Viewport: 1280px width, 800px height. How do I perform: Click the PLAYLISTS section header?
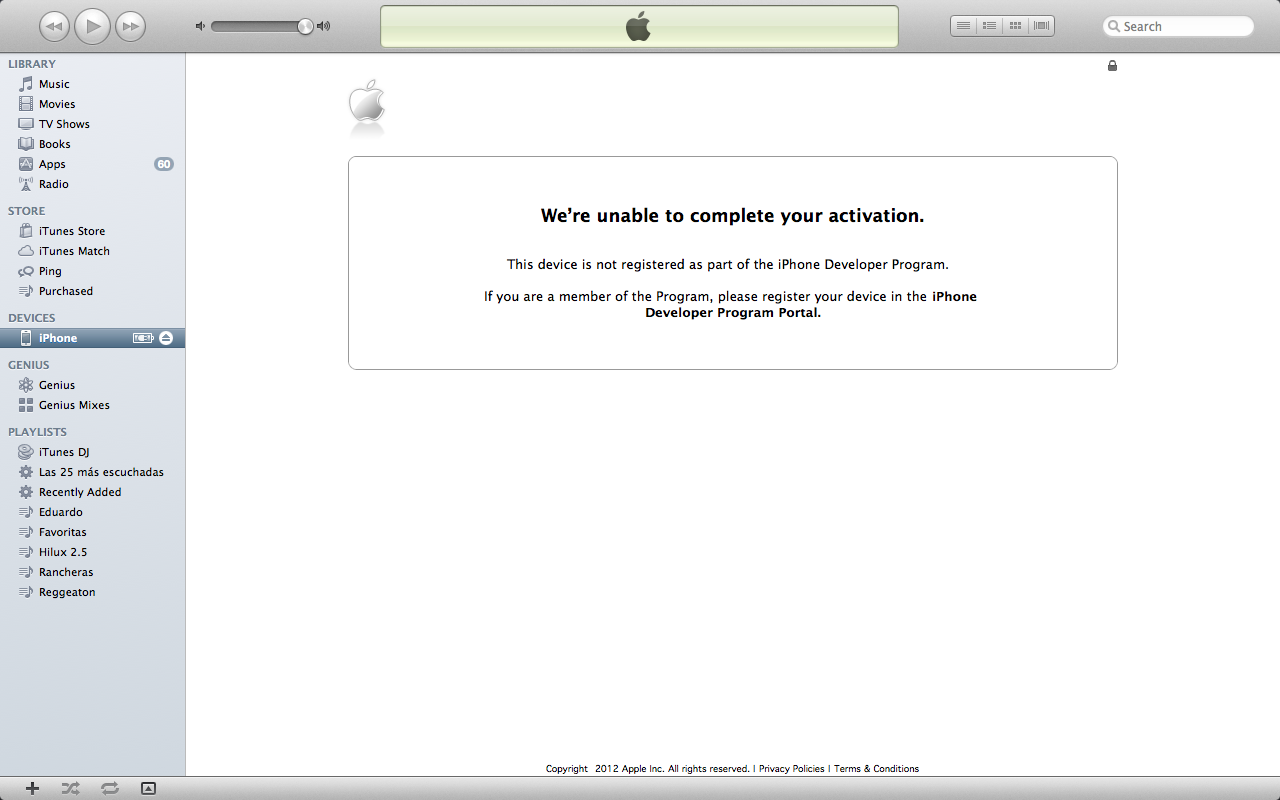(37, 432)
